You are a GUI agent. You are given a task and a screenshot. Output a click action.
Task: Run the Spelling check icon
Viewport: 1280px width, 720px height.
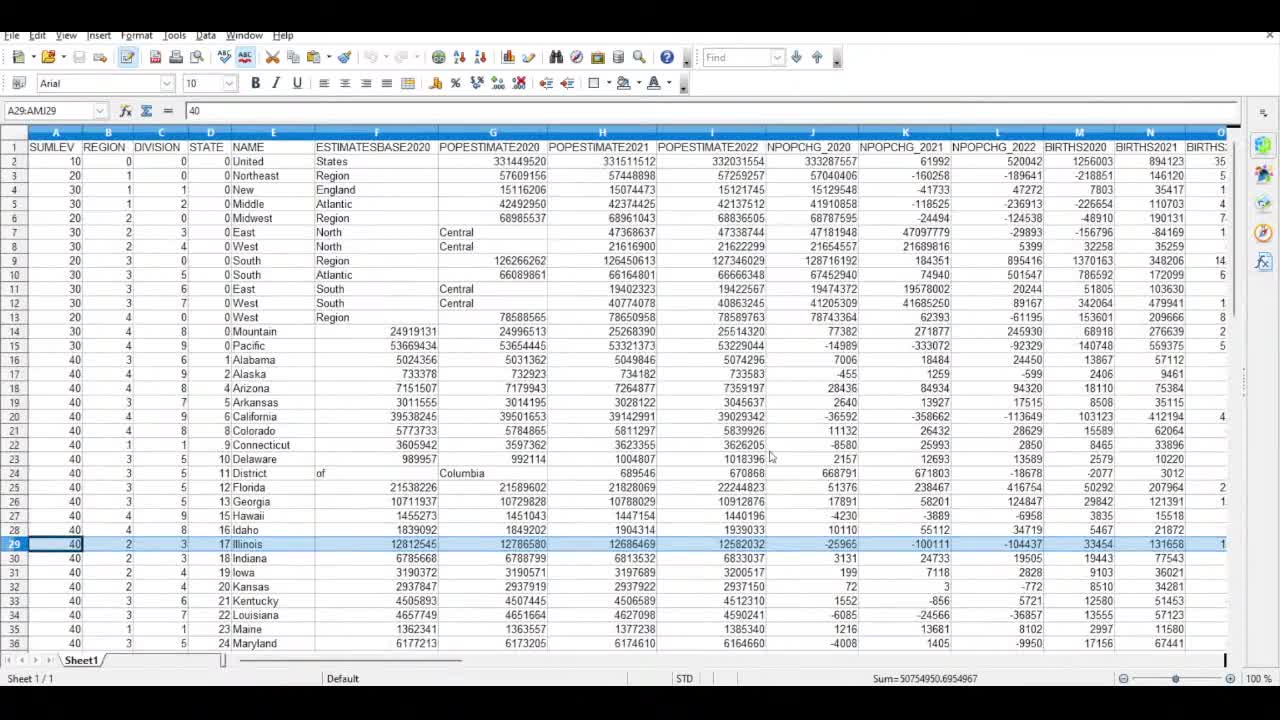(224, 57)
